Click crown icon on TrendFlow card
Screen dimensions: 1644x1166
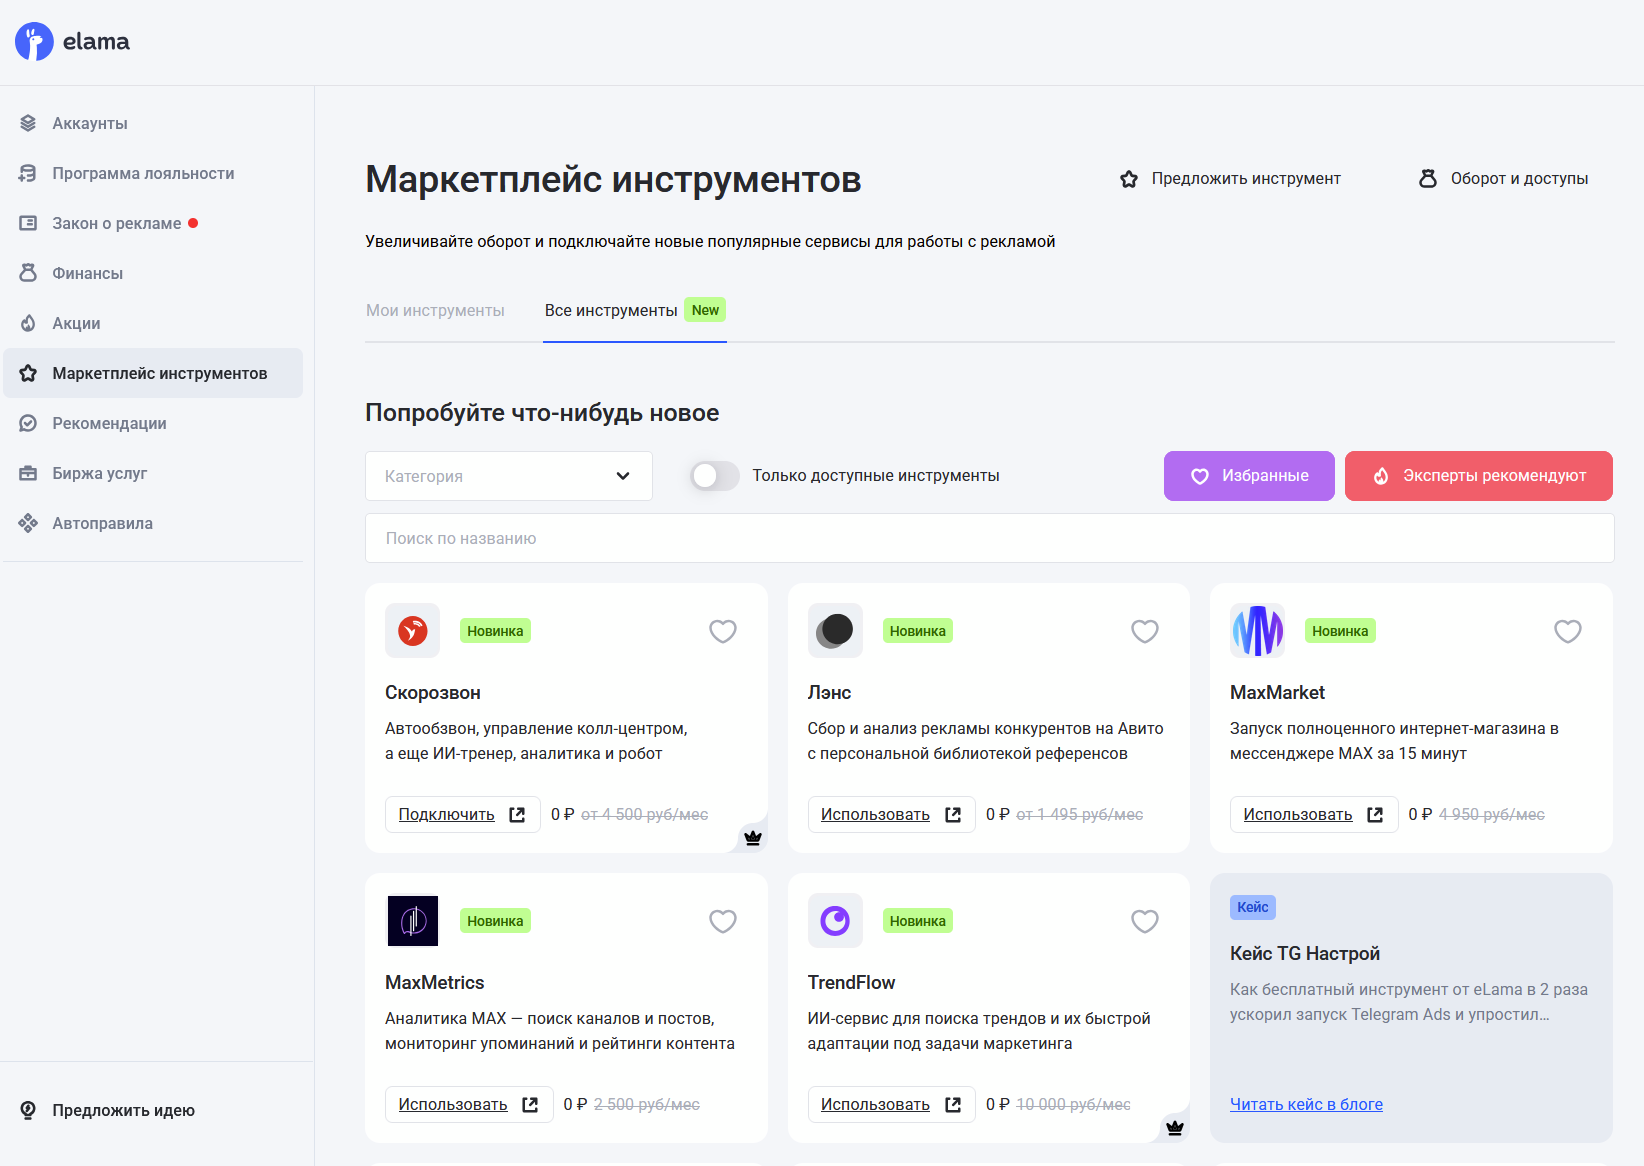1175,1128
